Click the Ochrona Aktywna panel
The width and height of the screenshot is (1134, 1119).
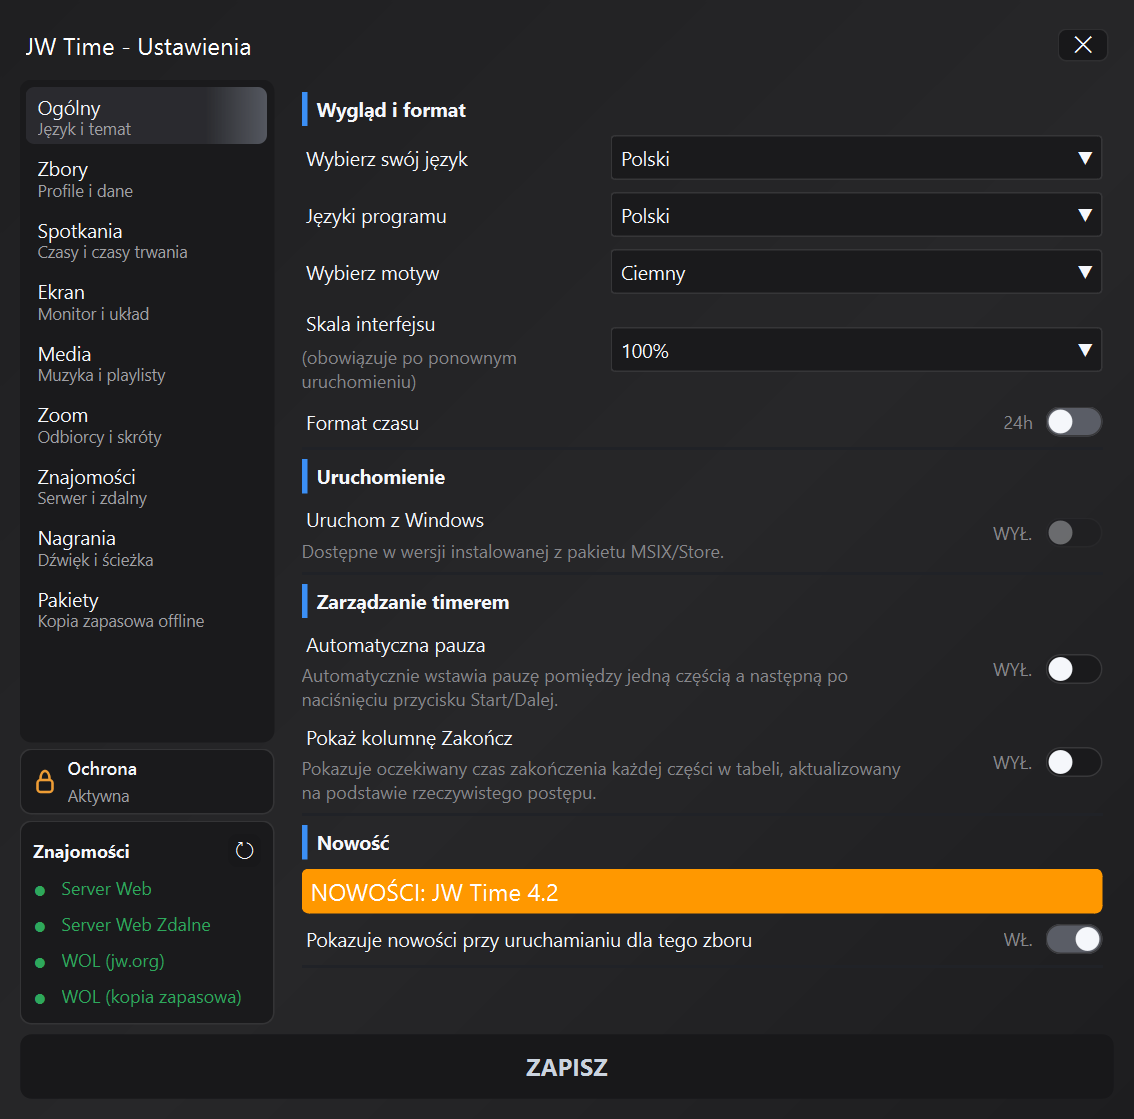[147, 781]
